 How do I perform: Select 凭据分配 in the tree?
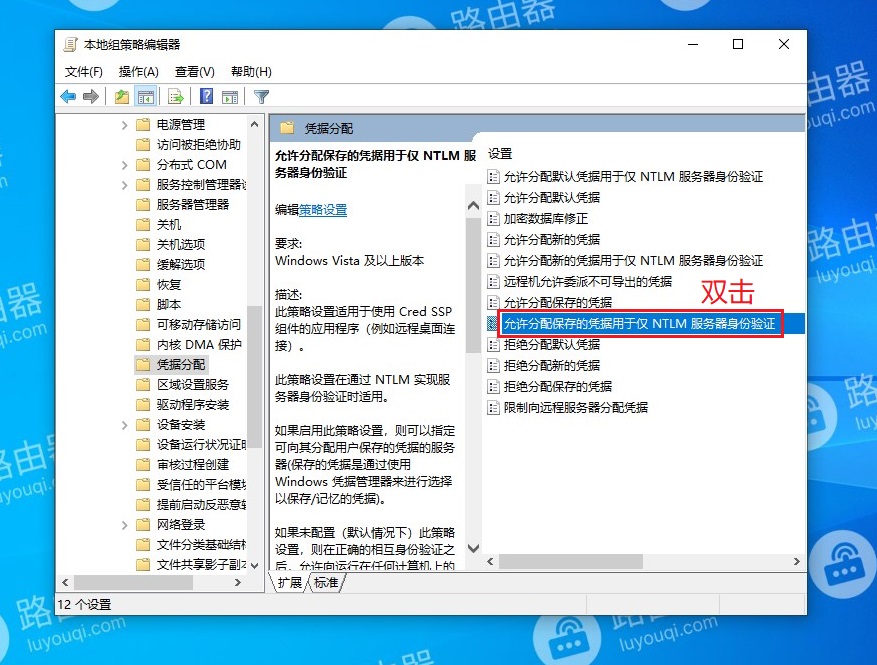[181, 365]
